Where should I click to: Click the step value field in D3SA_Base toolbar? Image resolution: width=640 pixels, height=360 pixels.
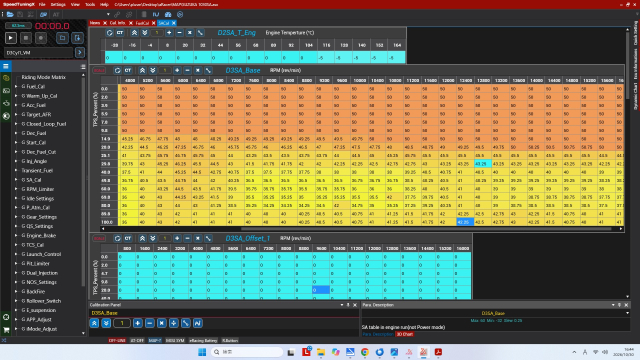click(165, 70)
